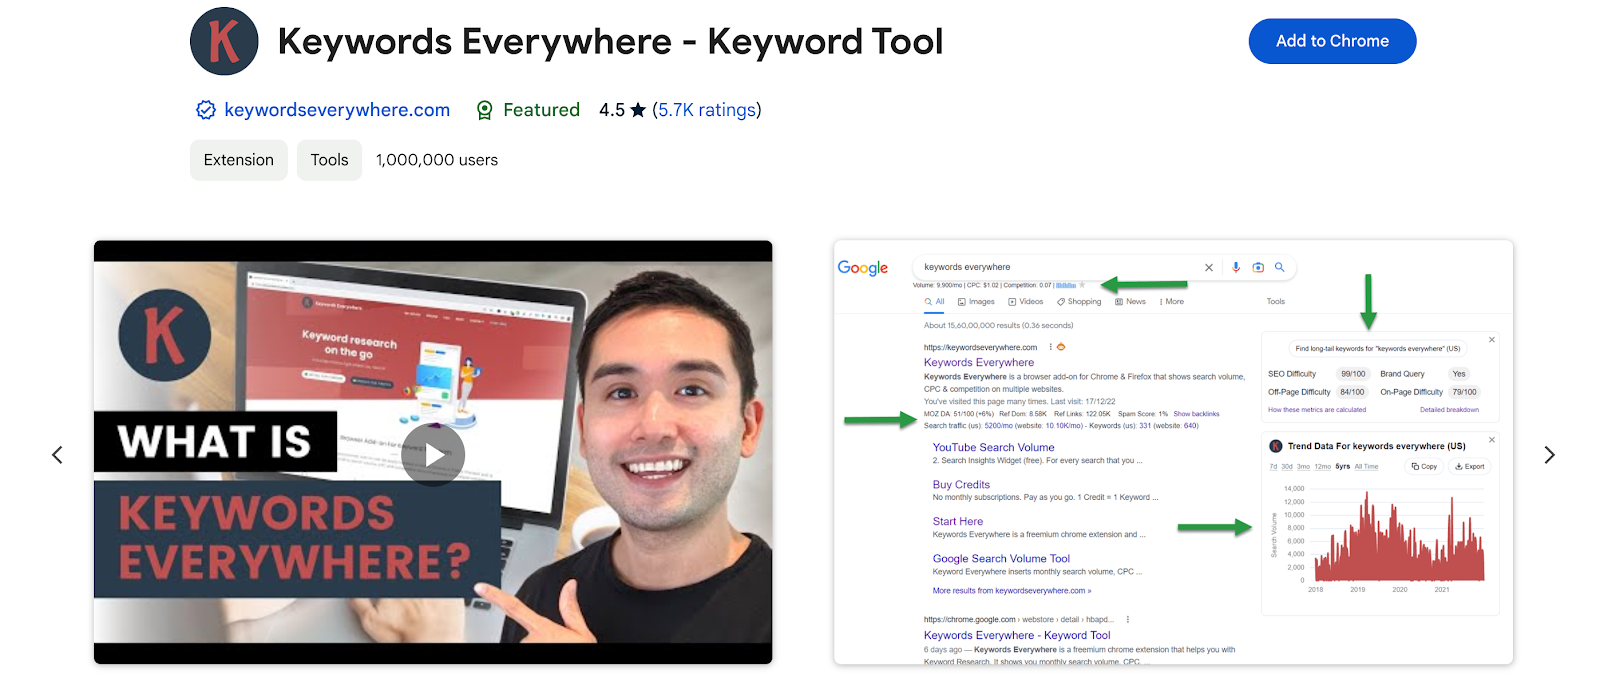The height and width of the screenshot is (690, 1600).
Task: Click the verified publisher badge icon
Action: 206,110
